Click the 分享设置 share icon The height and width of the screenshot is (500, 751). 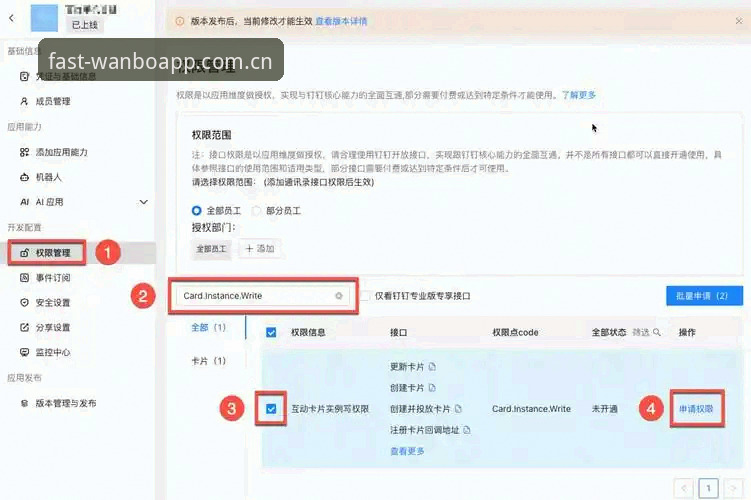point(24,328)
